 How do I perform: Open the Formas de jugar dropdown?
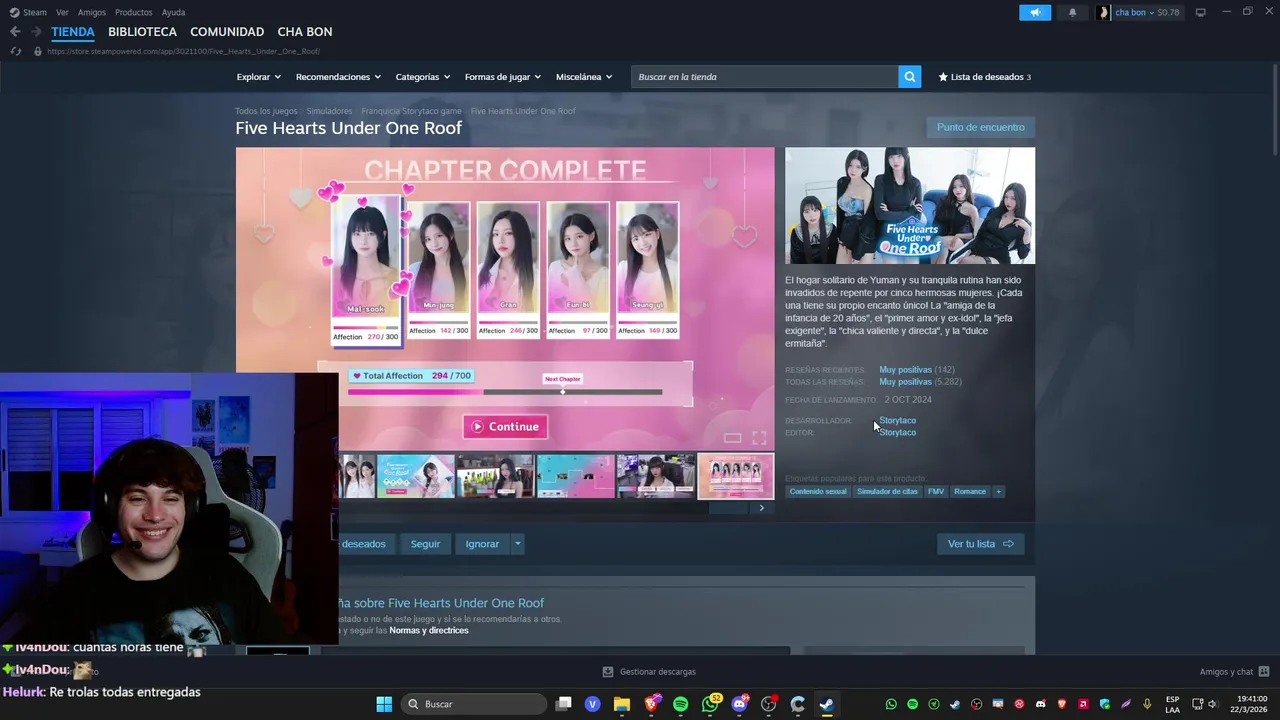click(503, 77)
